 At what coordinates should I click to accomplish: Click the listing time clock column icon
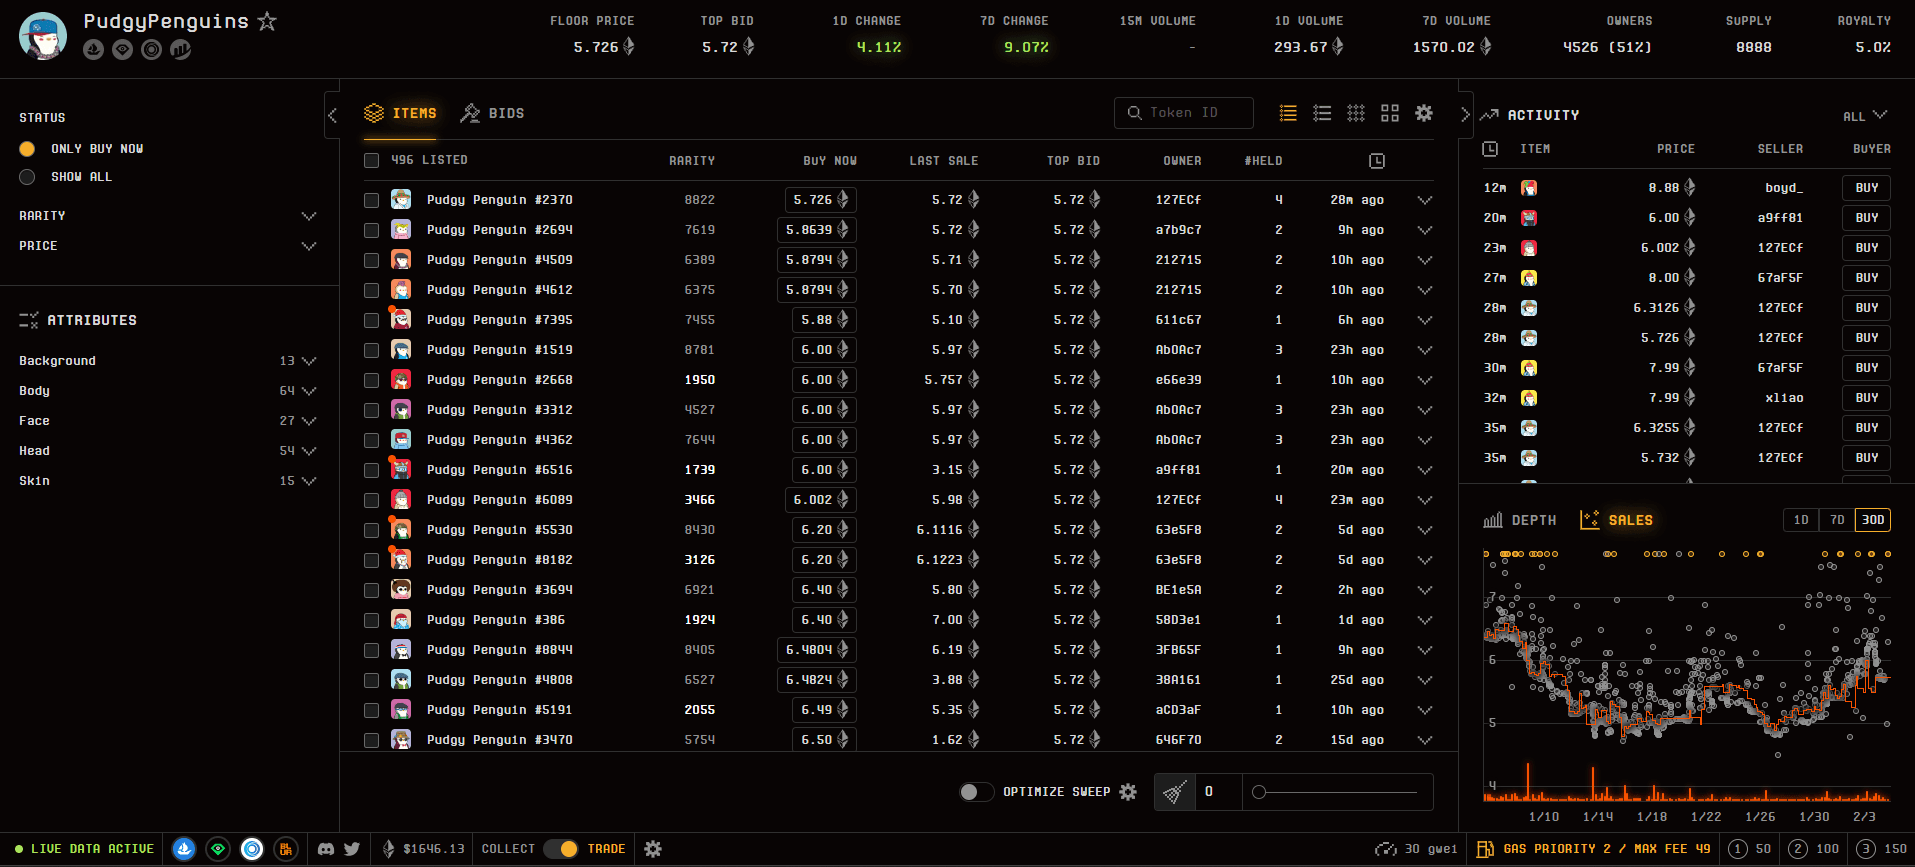(1377, 161)
